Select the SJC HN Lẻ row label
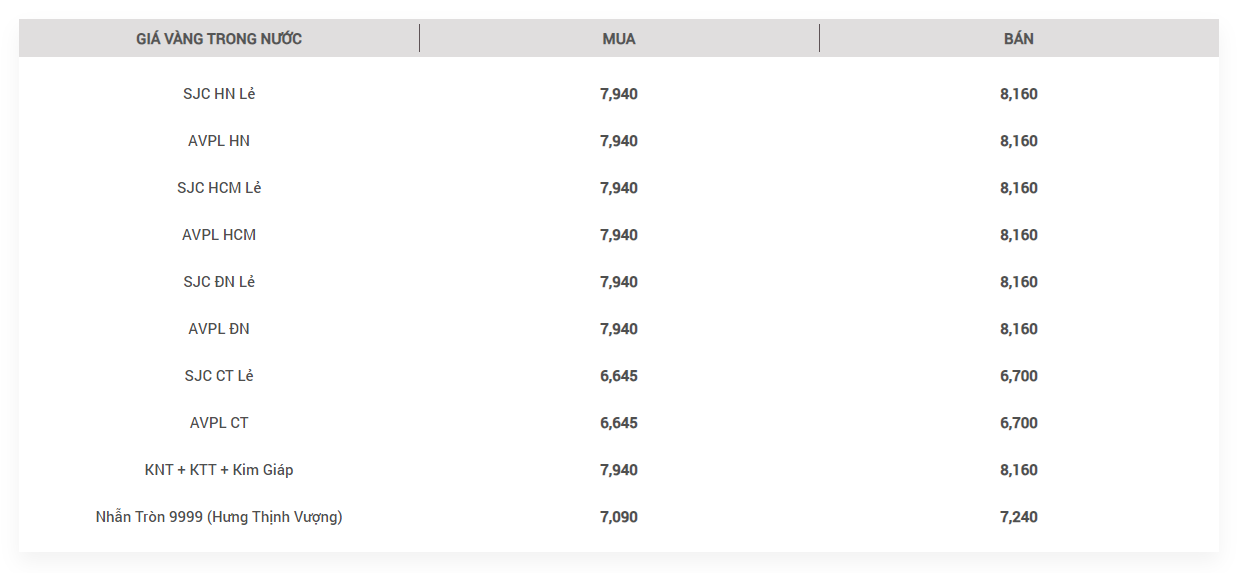The width and height of the screenshot is (1244, 573). pos(219,94)
